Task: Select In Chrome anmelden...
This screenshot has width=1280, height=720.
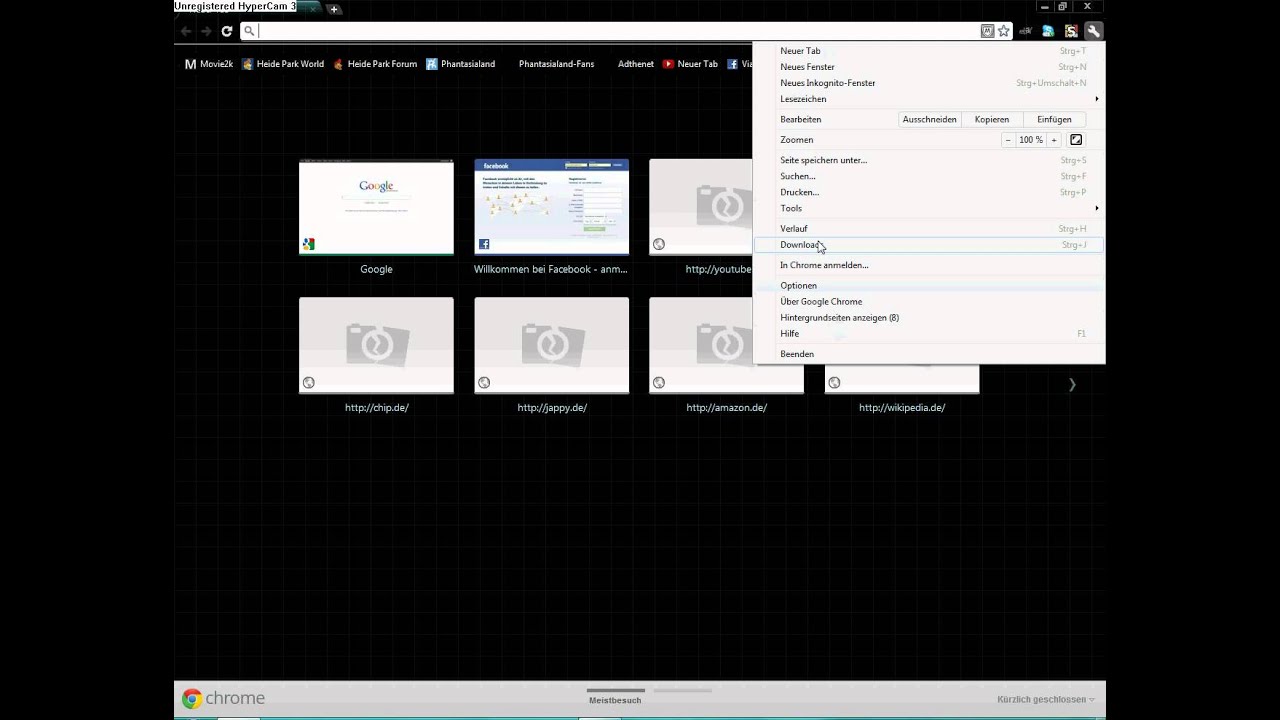Action: (x=928, y=265)
